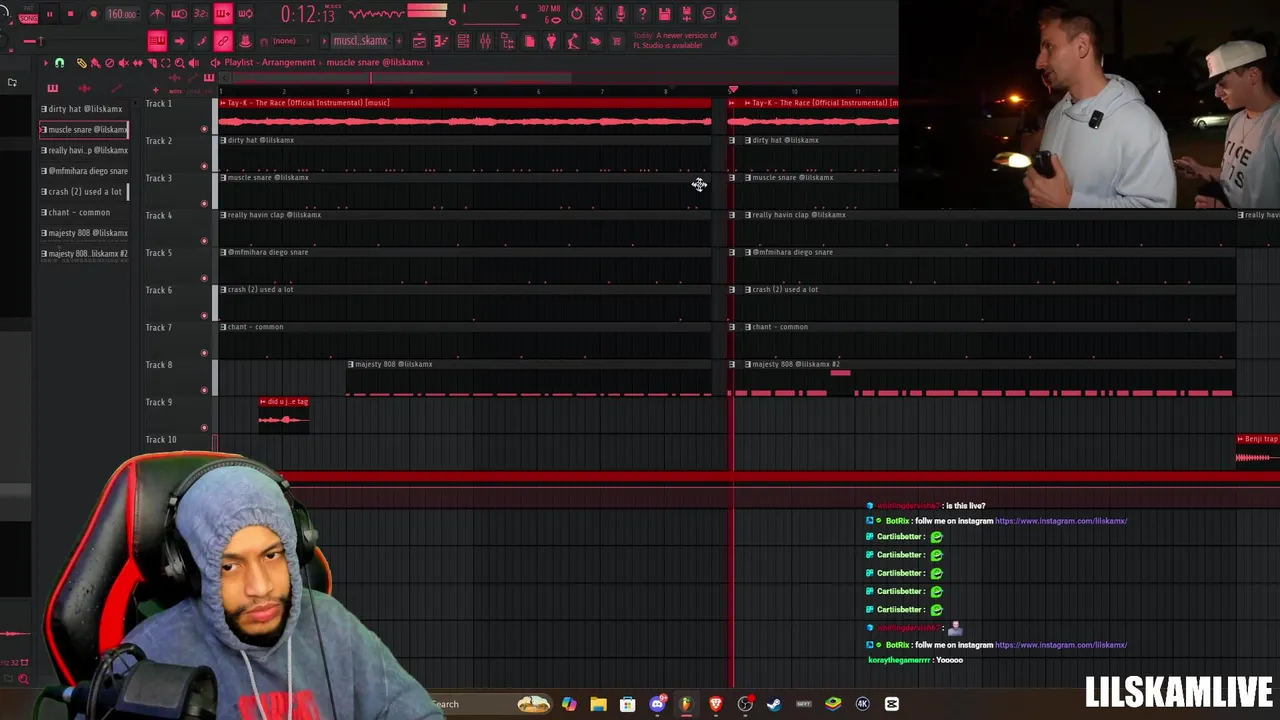Enable wait for input before recording
The width and height of the screenshot is (1280, 720).
[x=179, y=14]
